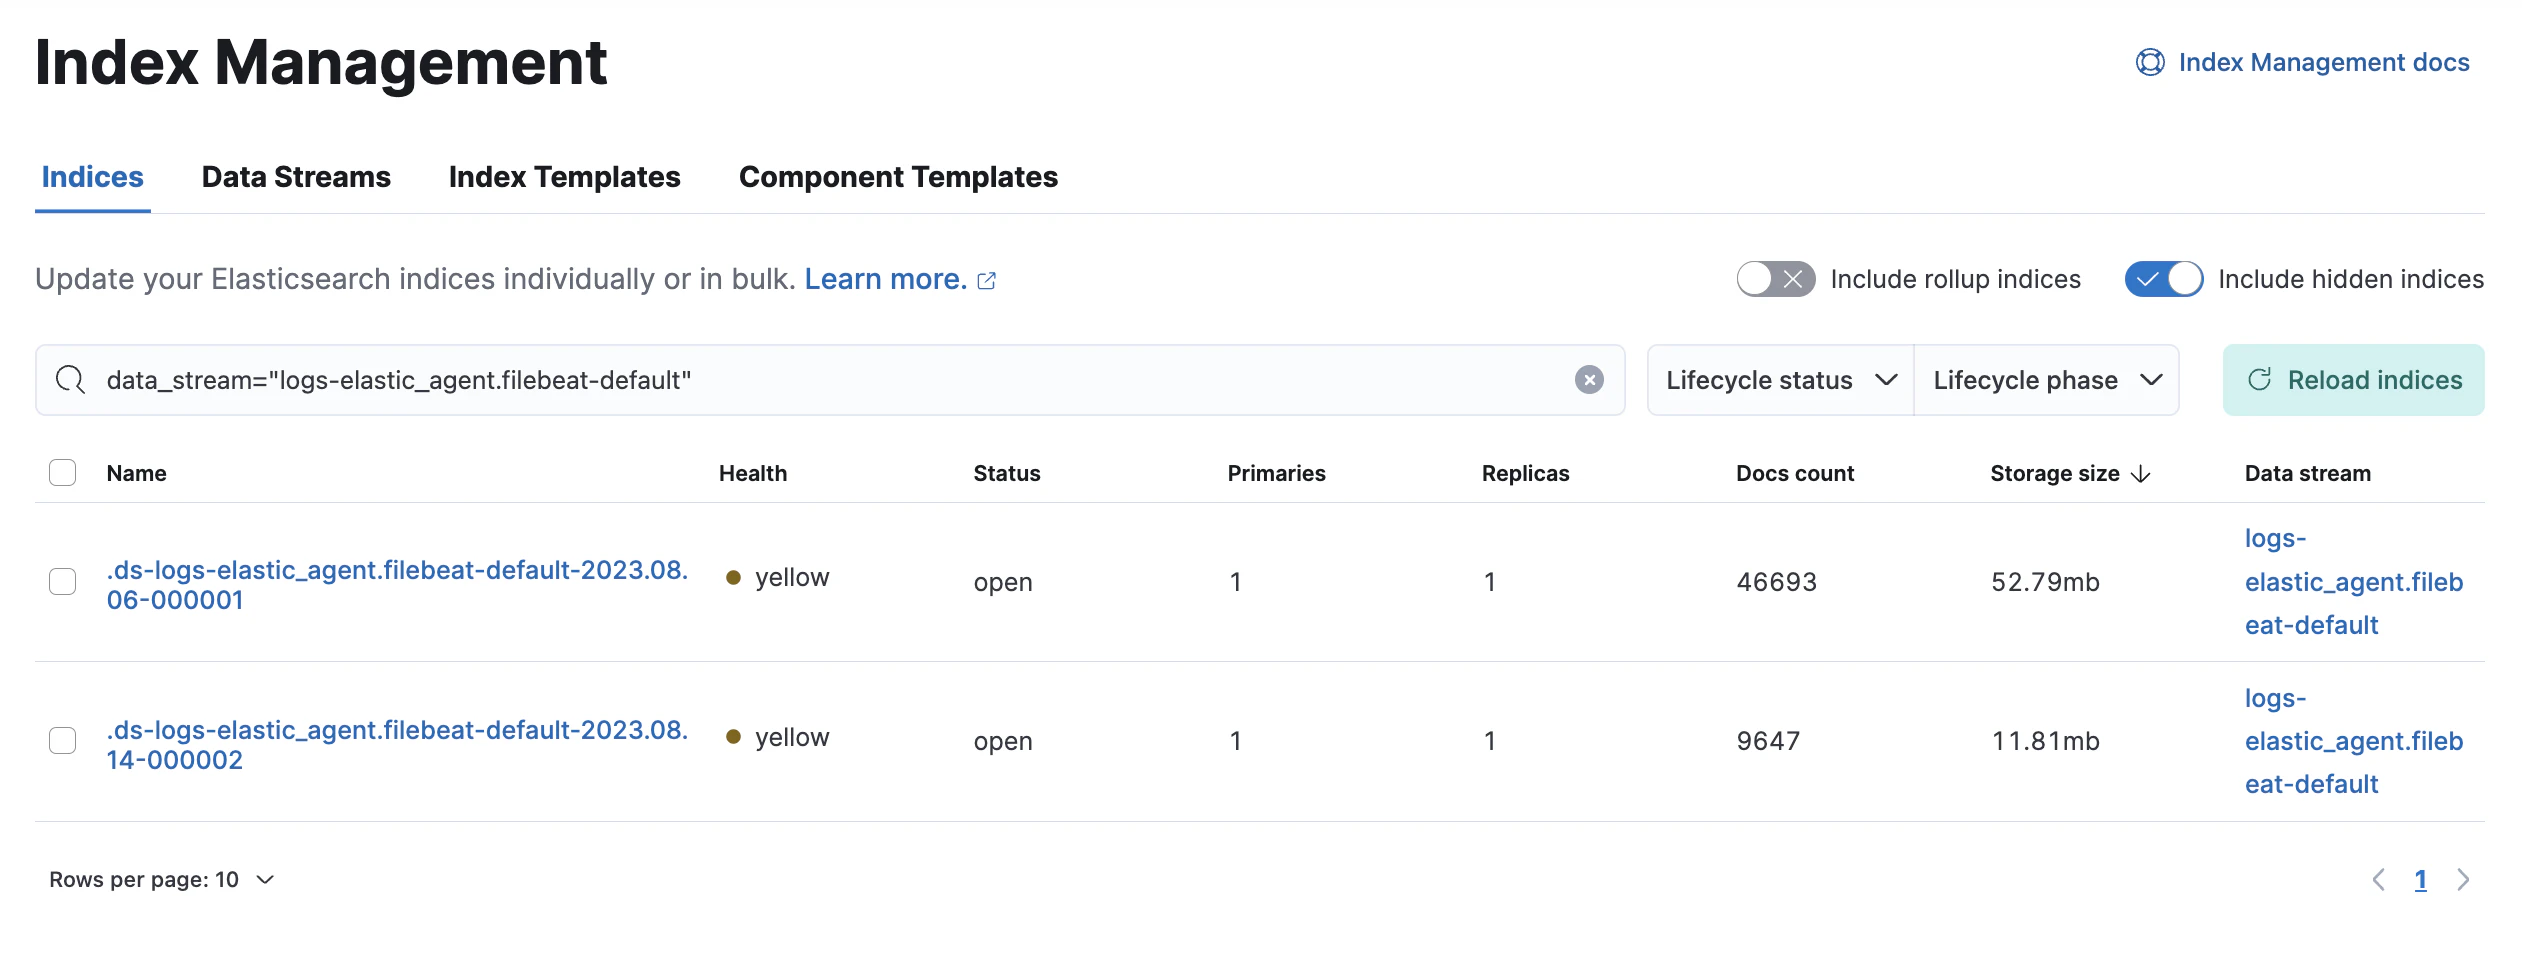
Task: Click the Storage size sort arrow icon
Action: pos(2141,474)
